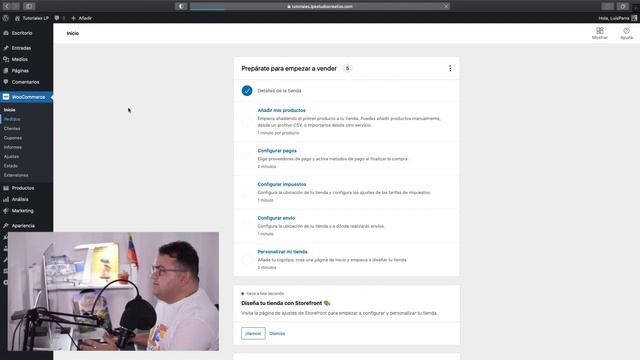
Task: Click the Añadir new content button
Action: (x=82, y=18)
